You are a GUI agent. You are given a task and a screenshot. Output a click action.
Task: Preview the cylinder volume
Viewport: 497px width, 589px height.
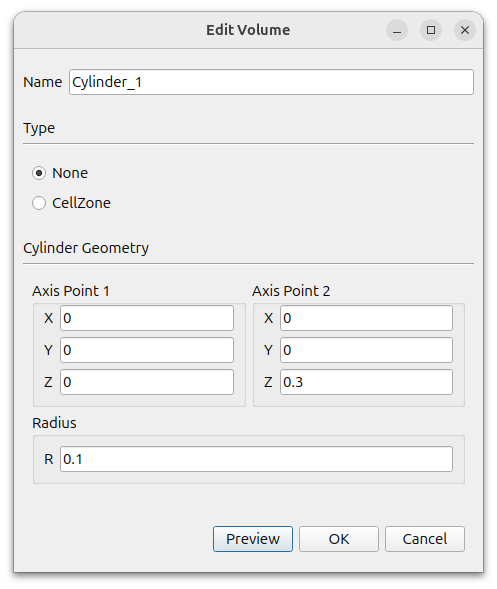coord(253,539)
